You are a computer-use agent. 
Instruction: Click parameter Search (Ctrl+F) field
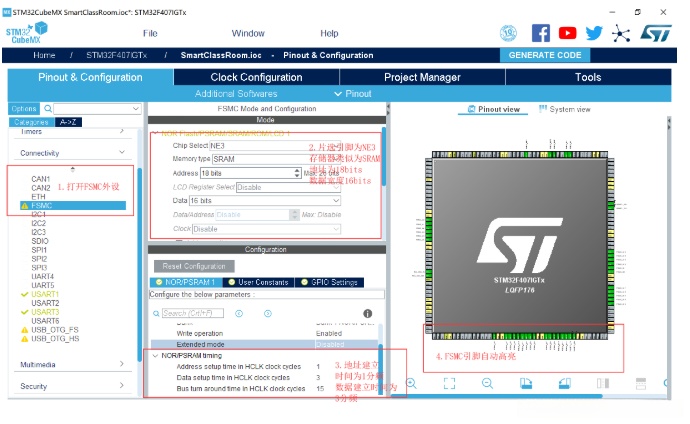(193, 313)
